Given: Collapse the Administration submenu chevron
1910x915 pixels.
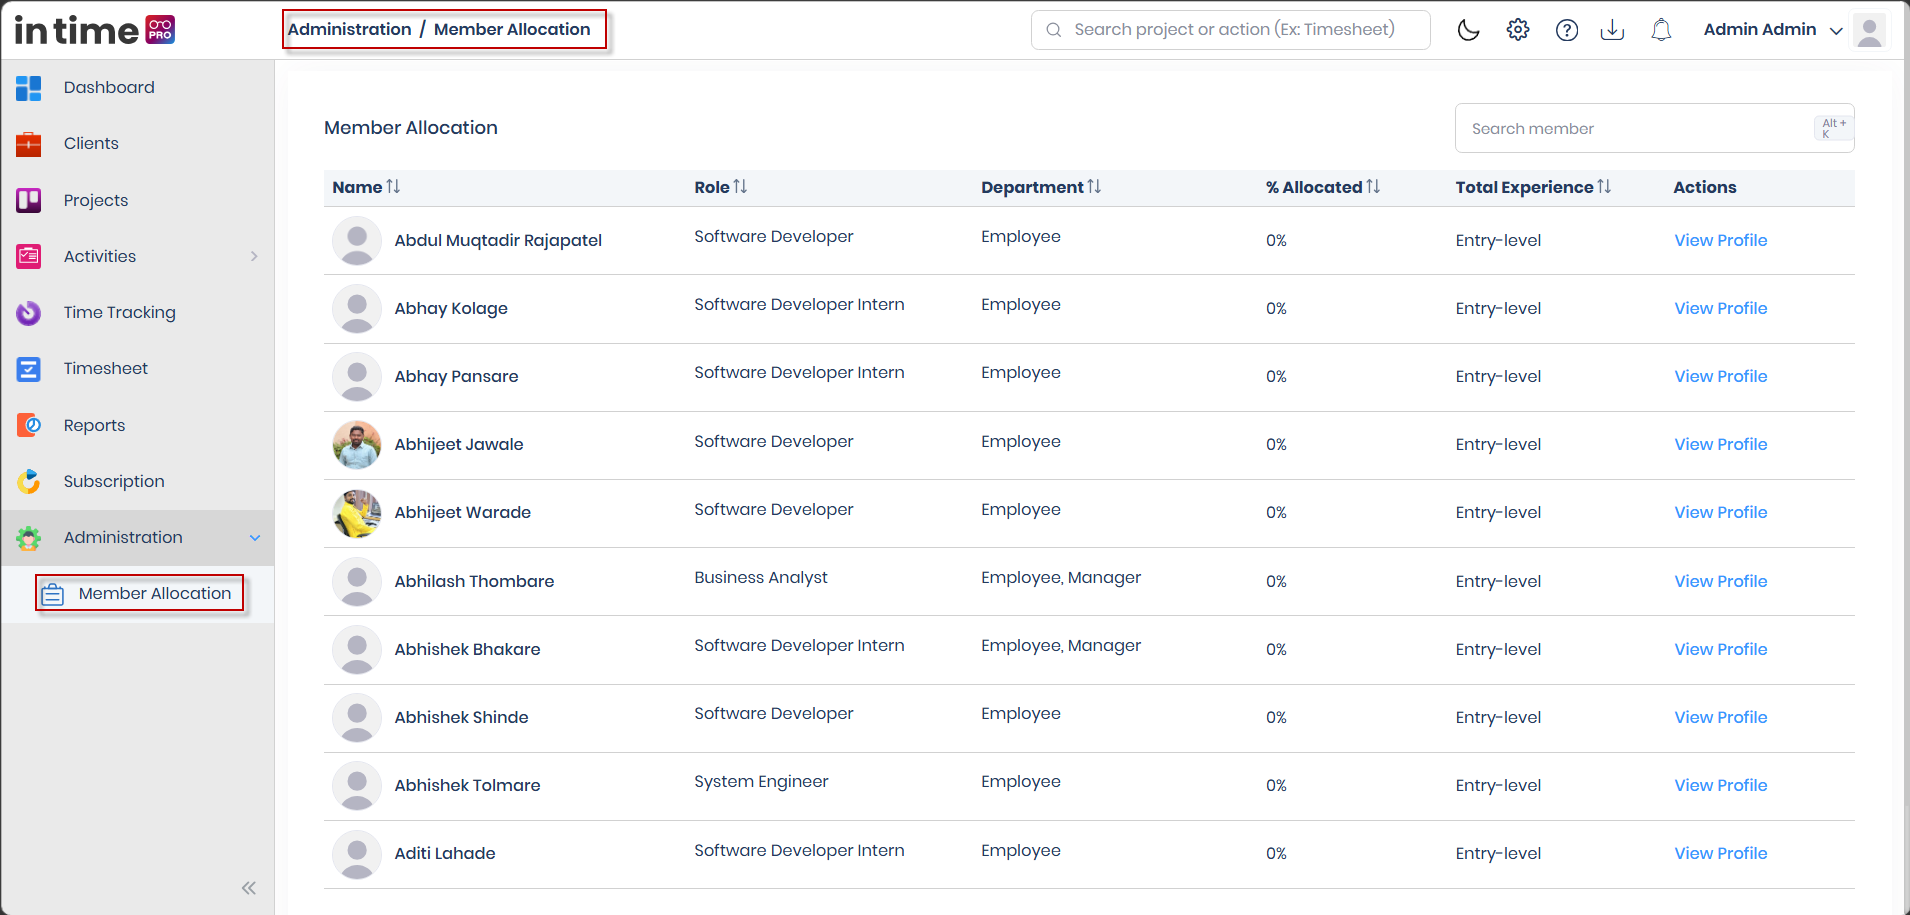Looking at the screenshot, I should pyautogui.click(x=255, y=538).
